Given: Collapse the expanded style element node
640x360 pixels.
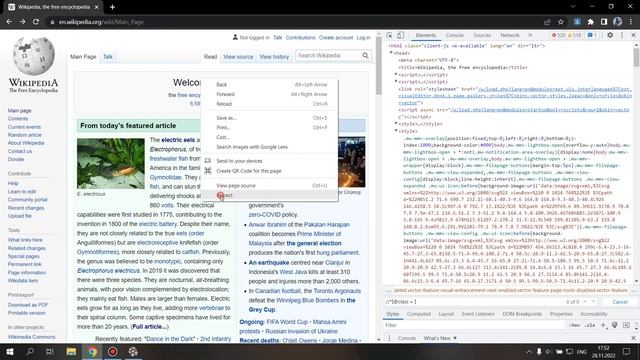Looking at the screenshot, I should (396, 131).
